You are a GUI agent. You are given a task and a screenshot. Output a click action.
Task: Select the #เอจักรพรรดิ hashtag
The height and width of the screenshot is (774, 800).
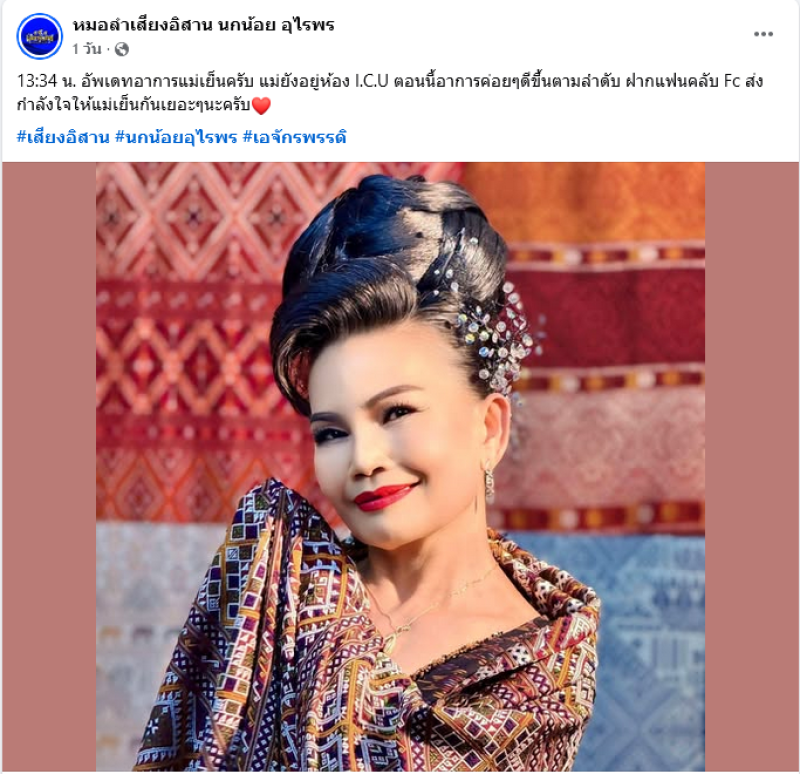[x=294, y=137]
